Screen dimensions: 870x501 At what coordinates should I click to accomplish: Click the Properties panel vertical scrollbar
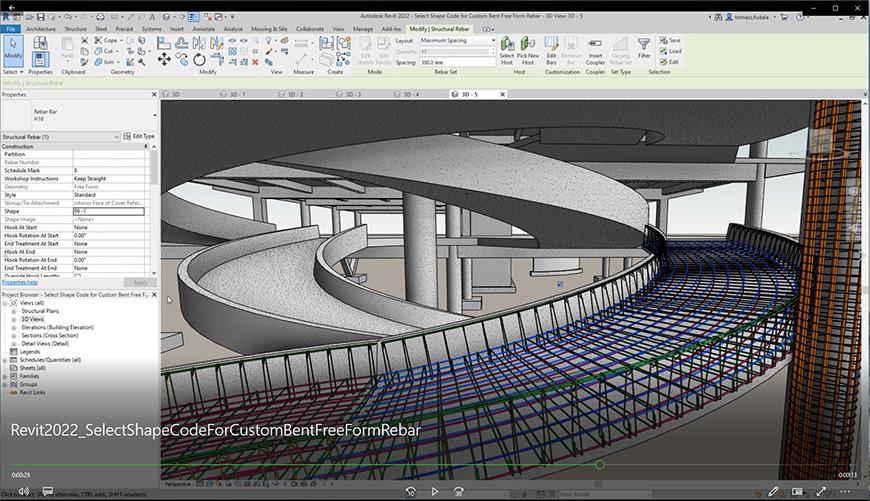click(154, 168)
